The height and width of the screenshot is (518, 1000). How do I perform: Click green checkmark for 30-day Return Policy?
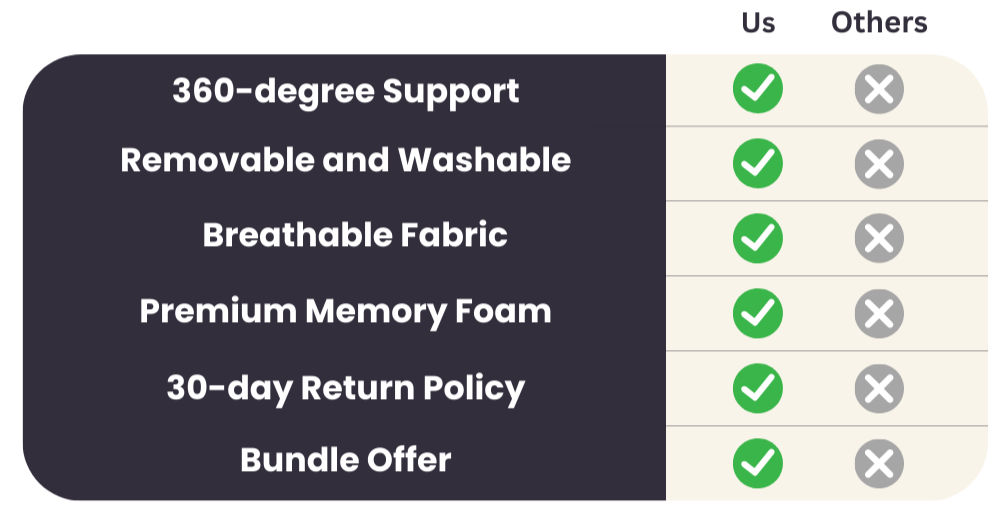click(758, 388)
